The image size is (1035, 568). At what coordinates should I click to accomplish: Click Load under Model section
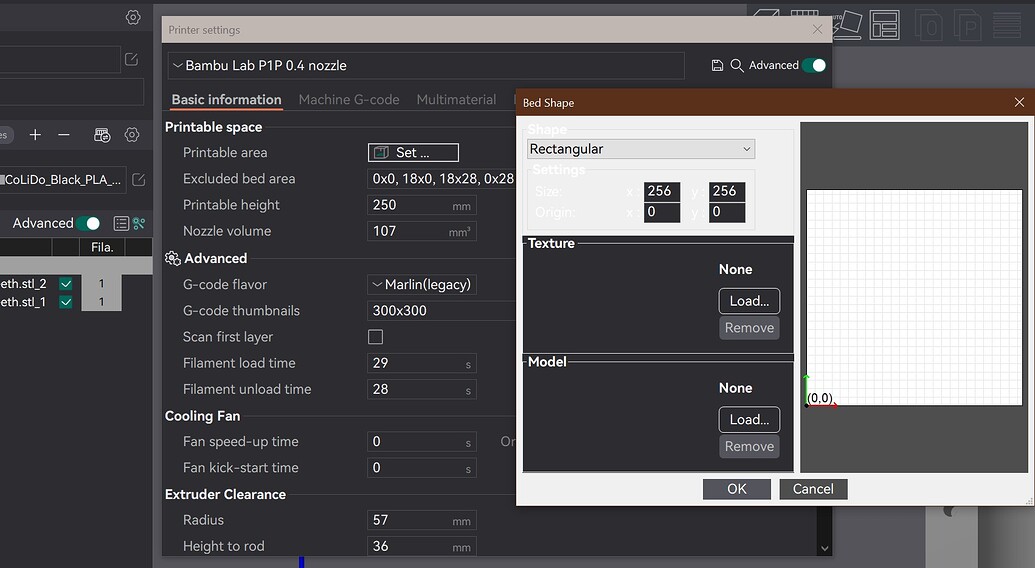[749, 420]
